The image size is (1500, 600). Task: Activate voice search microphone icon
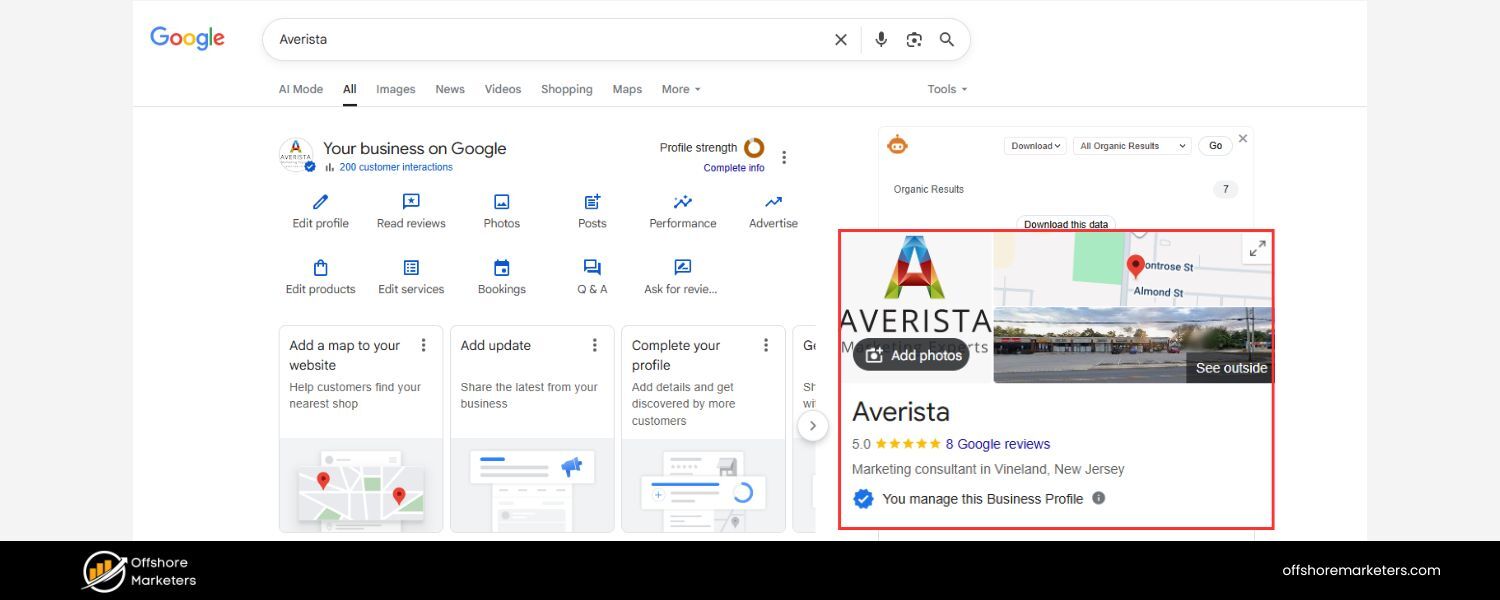pyautogui.click(x=881, y=39)
